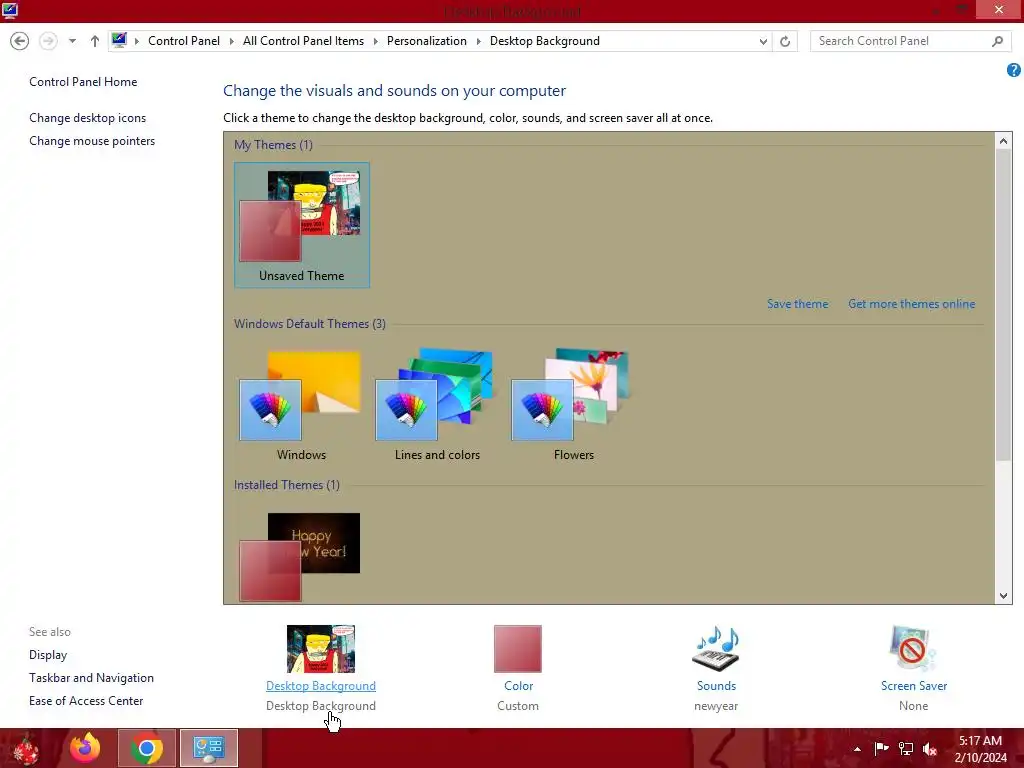This screenshot has height=768, width=1024.
Task: Click the window system icon in title bar
Action: pyautogui.click(x=10, y=10)
